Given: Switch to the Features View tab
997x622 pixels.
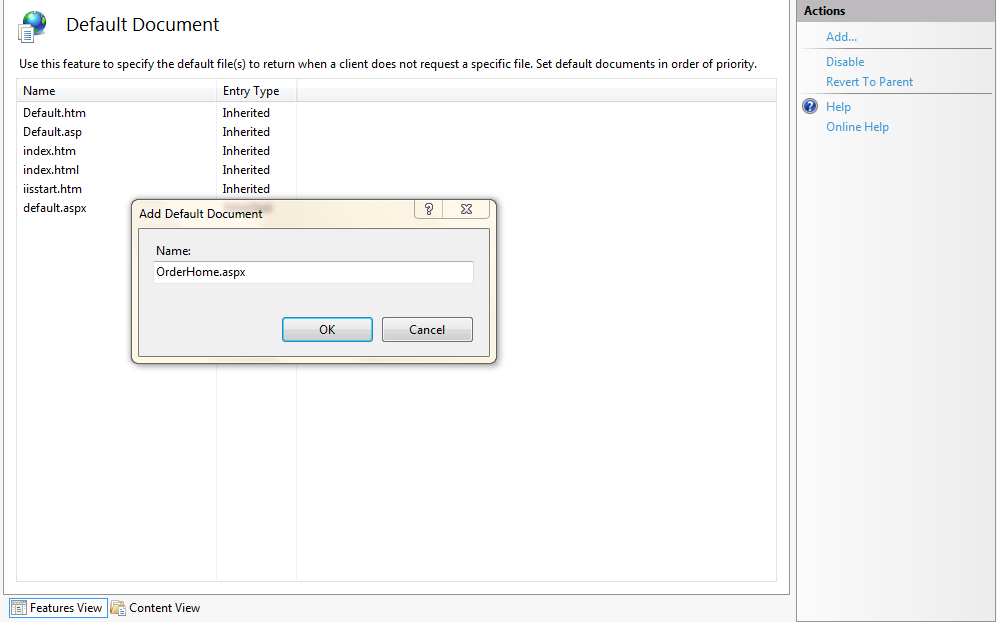Looking at the screenshot, I should click(64, 607).
